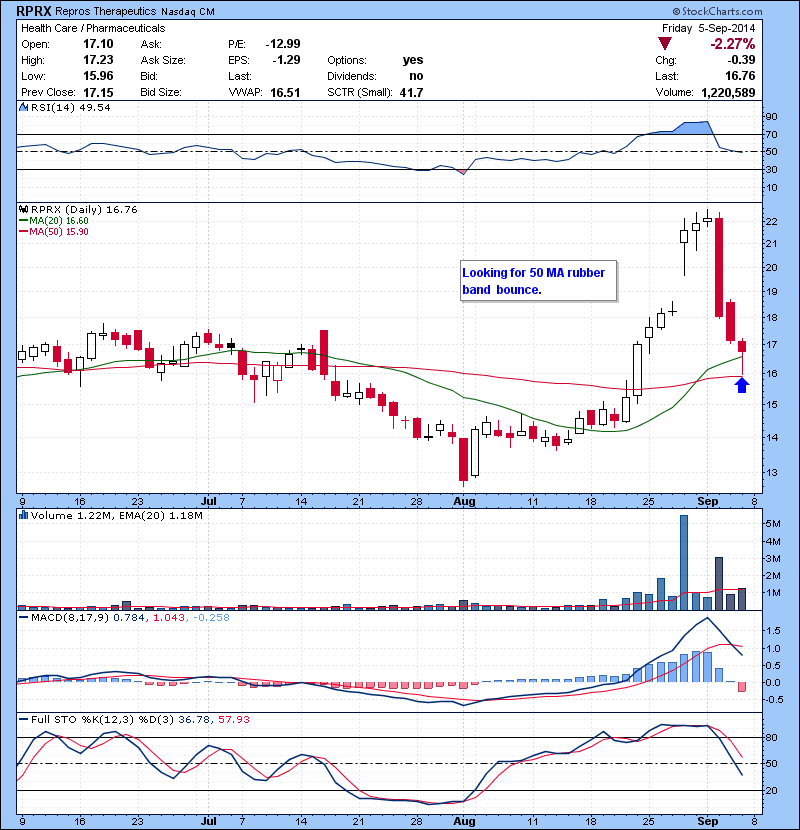Select the '50 MA rubber band bounce' note
Viewport: 800px width, 830px height.
click(538, 281)
